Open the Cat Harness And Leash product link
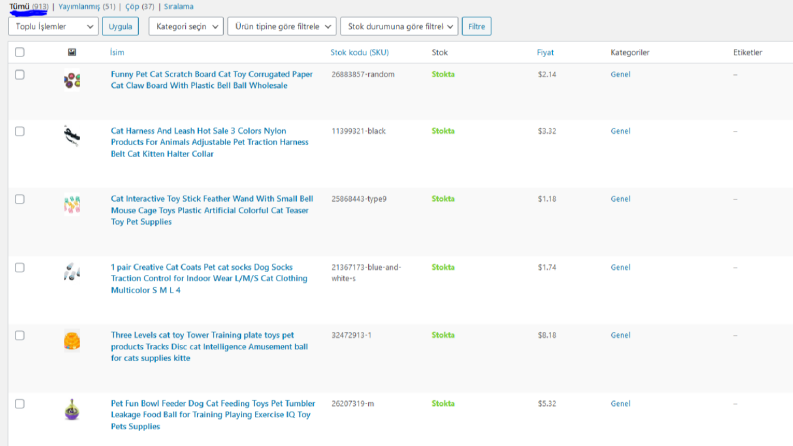Viewport: 793px width, 446px height. [x=209, y=142]
